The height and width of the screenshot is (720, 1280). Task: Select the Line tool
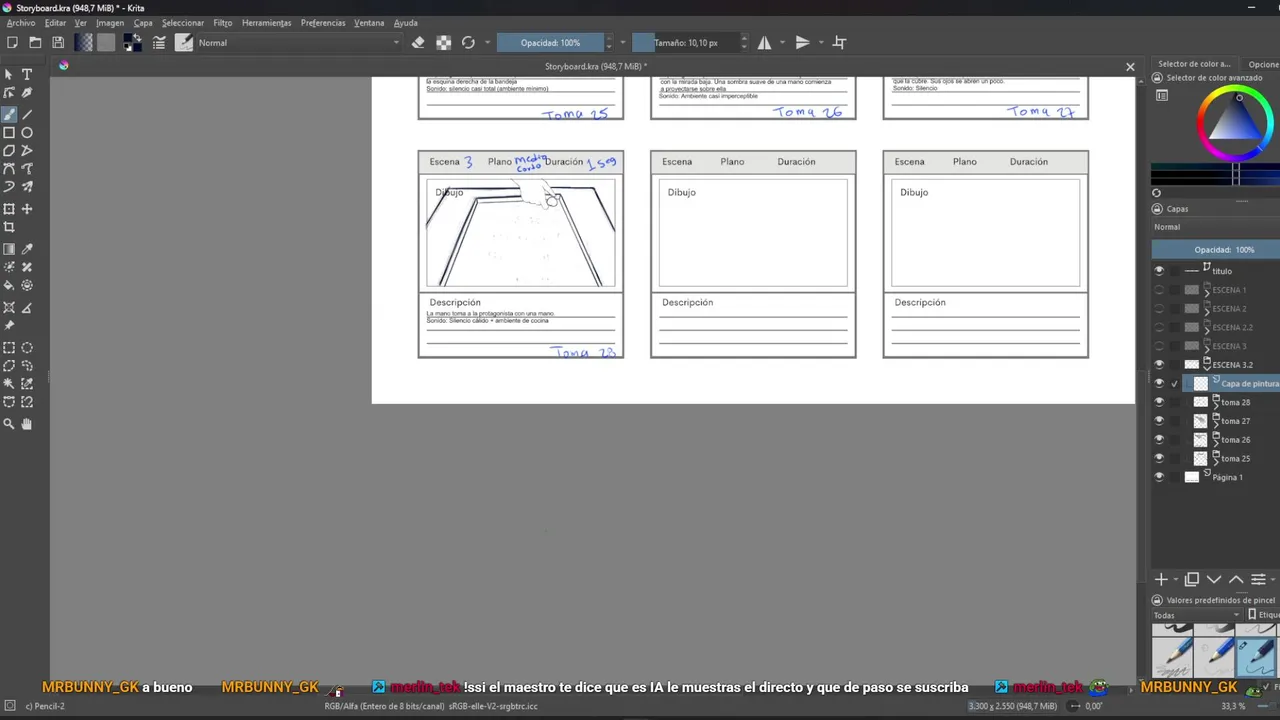[x=27, y=114]
